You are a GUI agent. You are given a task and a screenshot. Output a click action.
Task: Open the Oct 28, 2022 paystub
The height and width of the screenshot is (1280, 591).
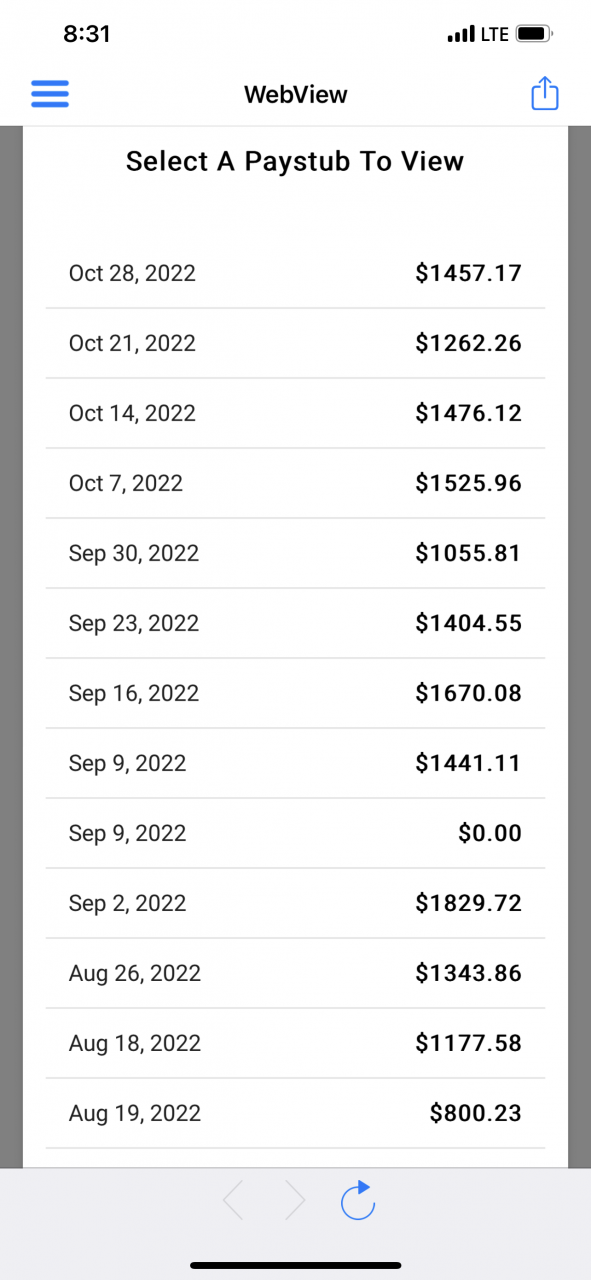295,273
